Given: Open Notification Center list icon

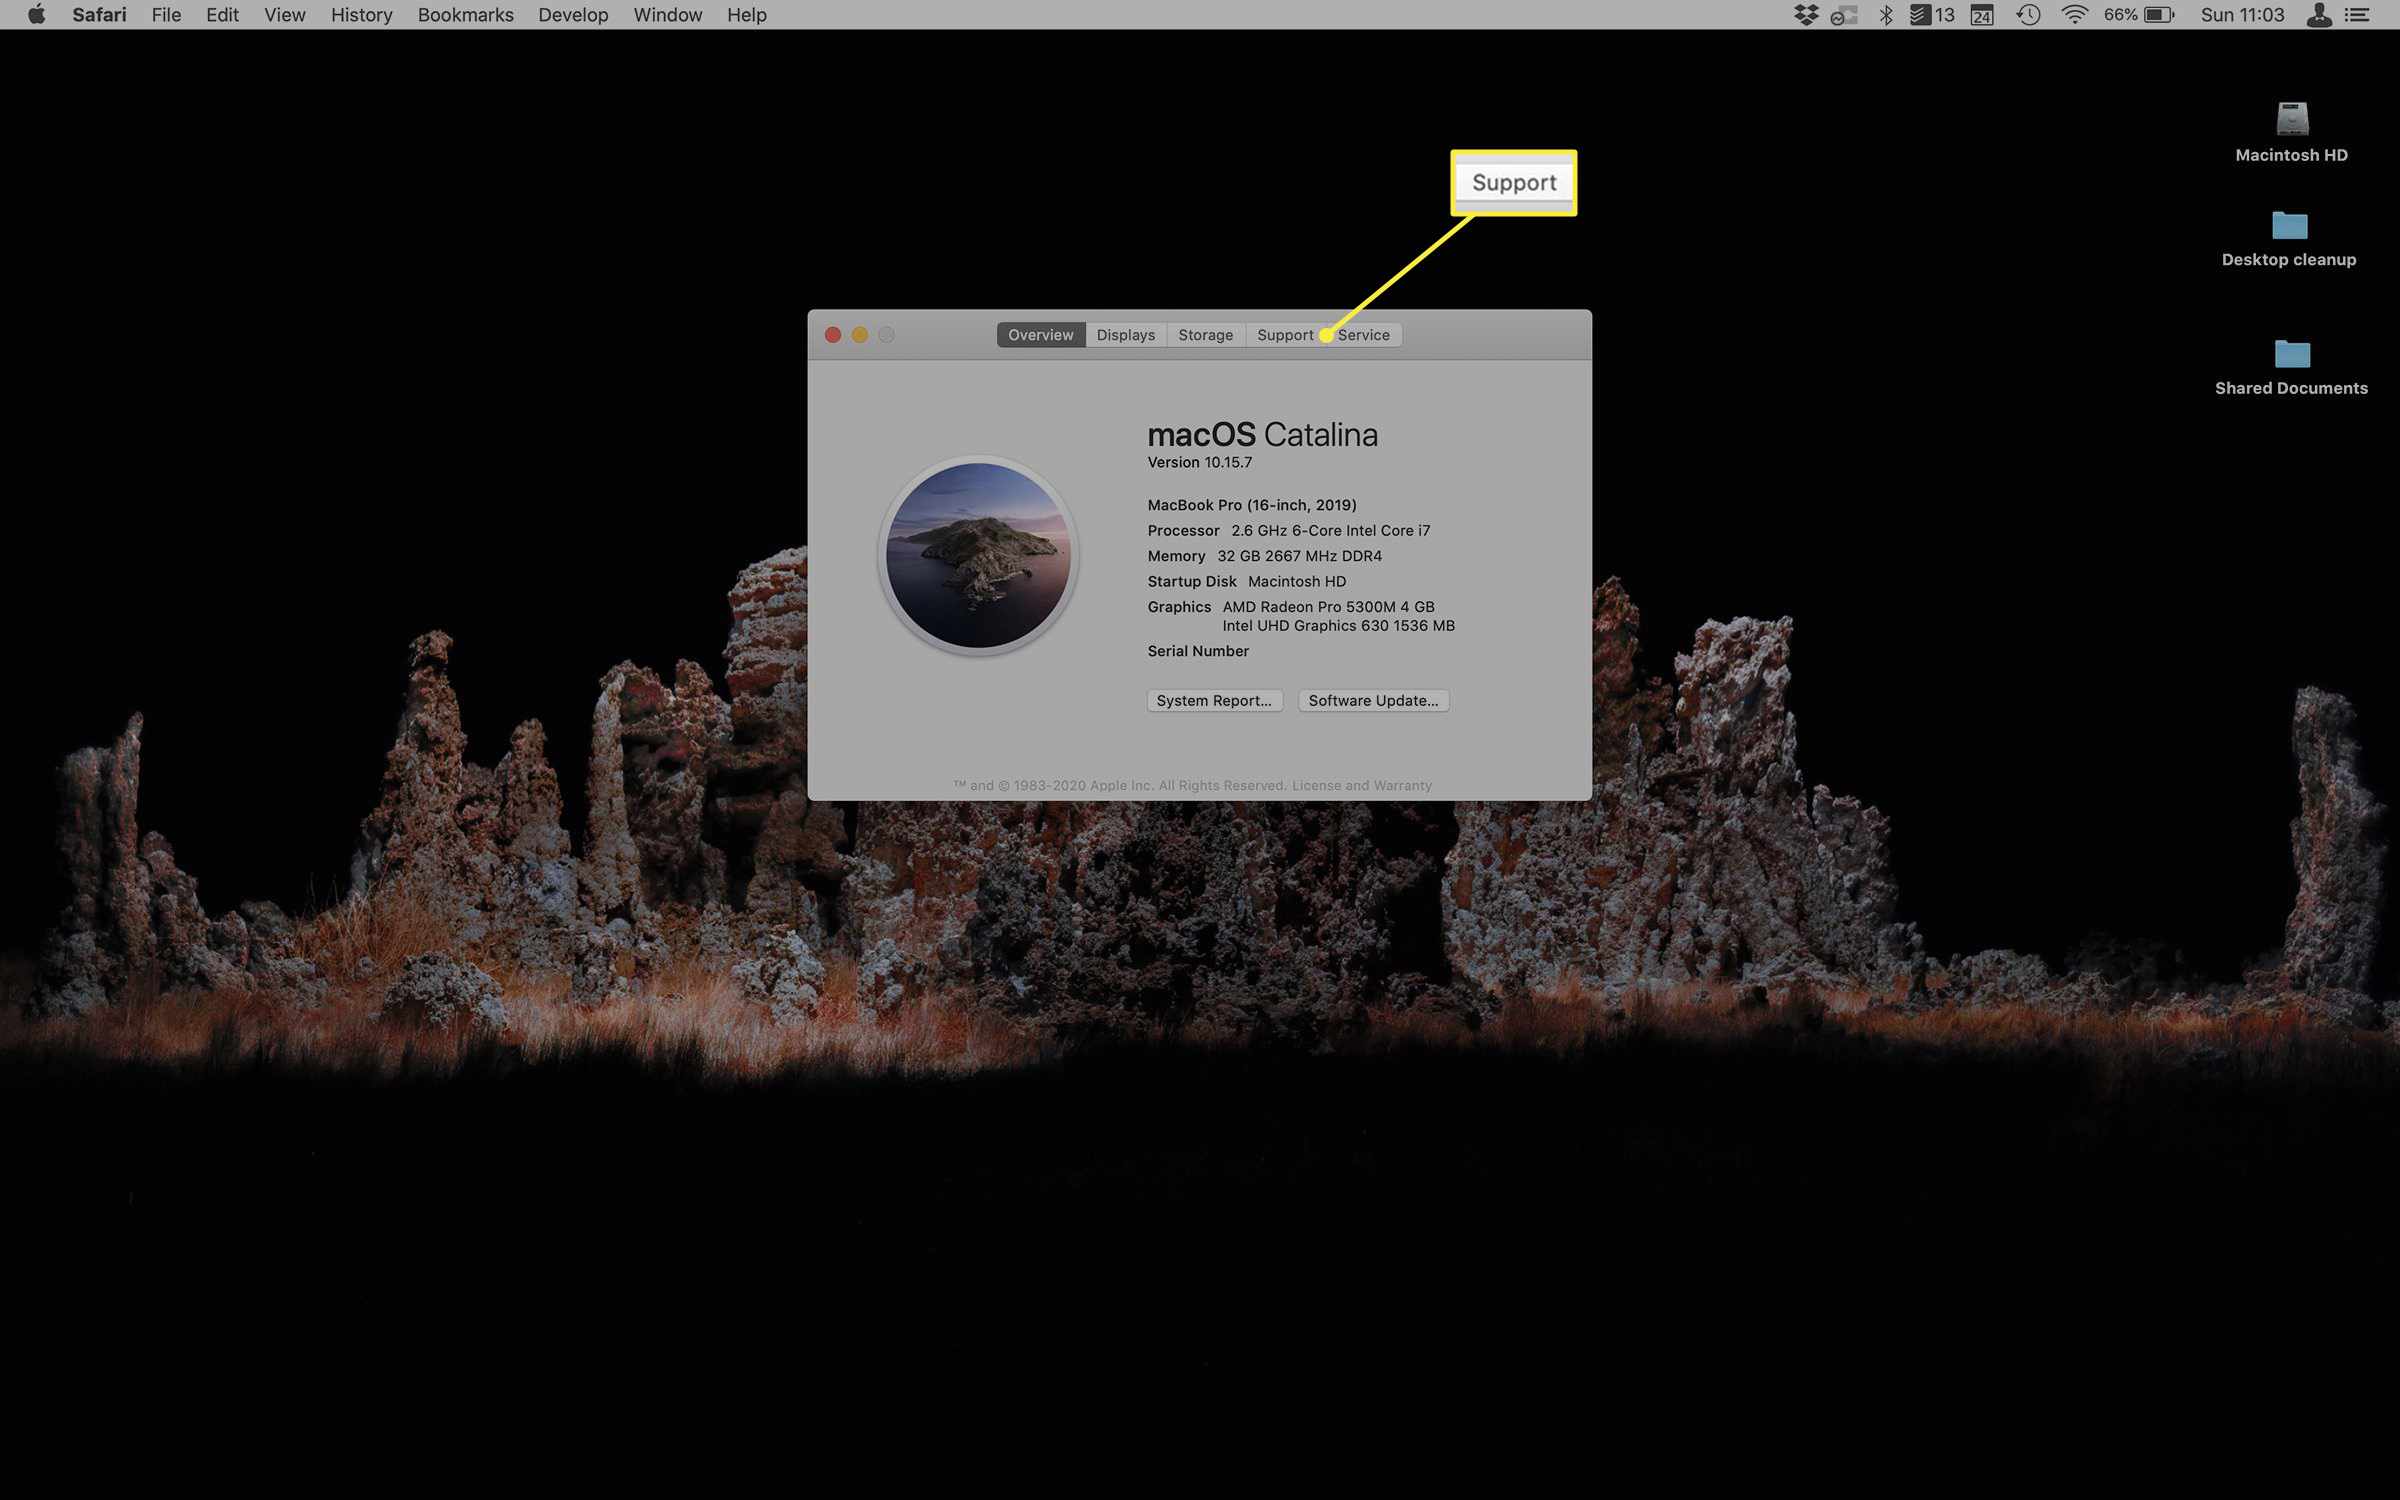Looking at the screenshot, I should tap(2357, 15).
